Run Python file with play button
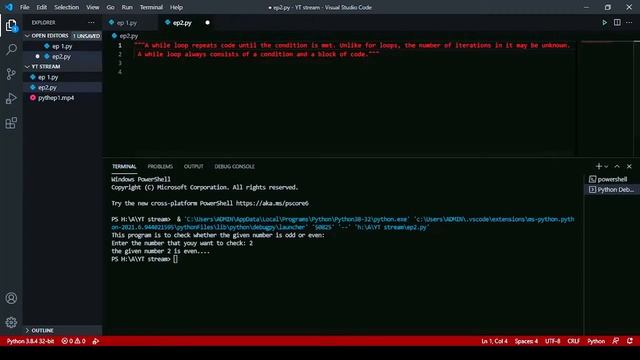Screen dimensions: 640x360 pos(604,22)
